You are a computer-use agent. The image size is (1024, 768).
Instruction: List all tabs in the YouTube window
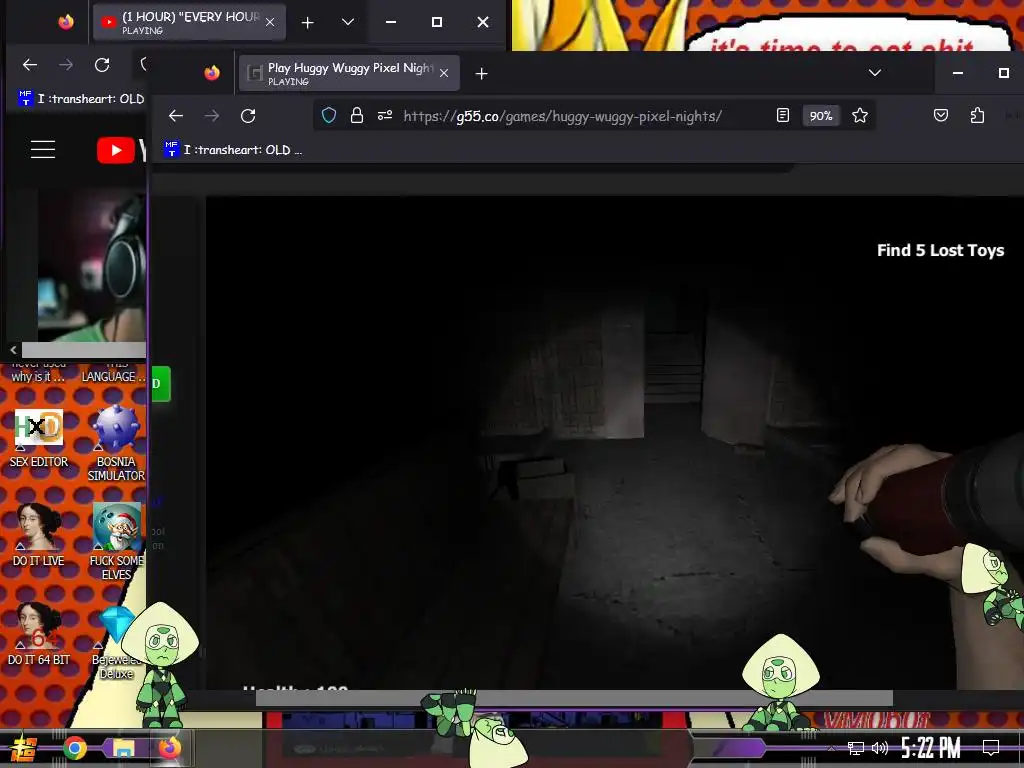[348, 22]
